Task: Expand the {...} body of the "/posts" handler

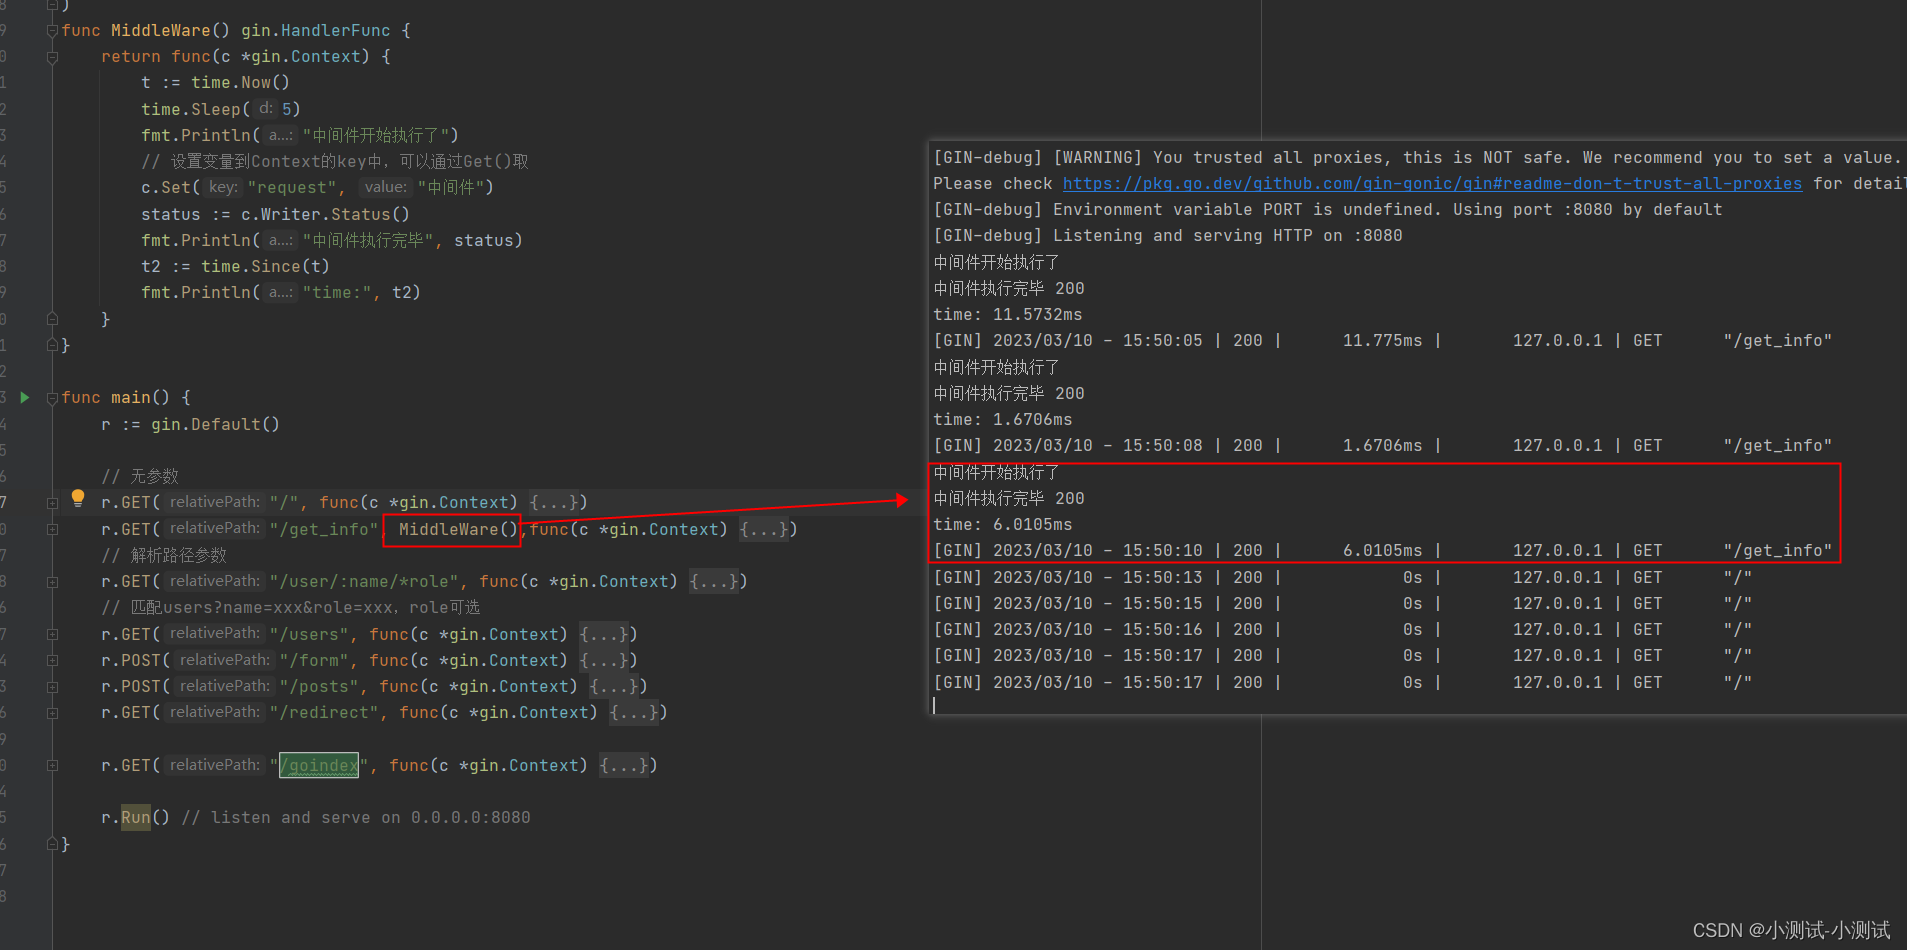Action: tap(614, 686)
